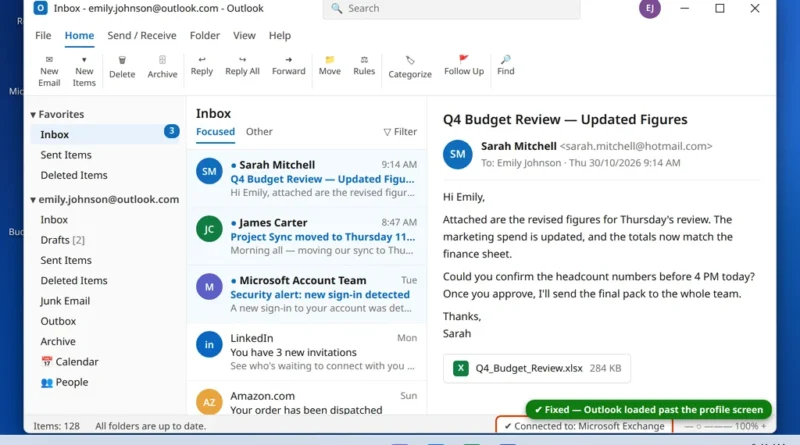Click the Microsoft Account Team M avatar
The image size is (800, 445).
[209, 287]
